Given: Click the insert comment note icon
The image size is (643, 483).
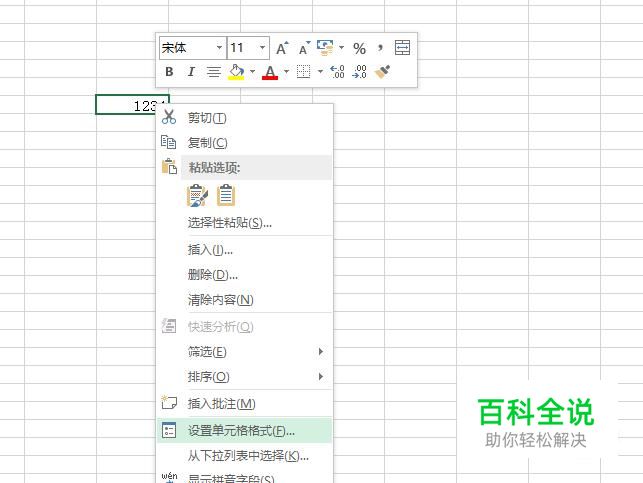Looking at the screenshot, I should pos(169,402).
